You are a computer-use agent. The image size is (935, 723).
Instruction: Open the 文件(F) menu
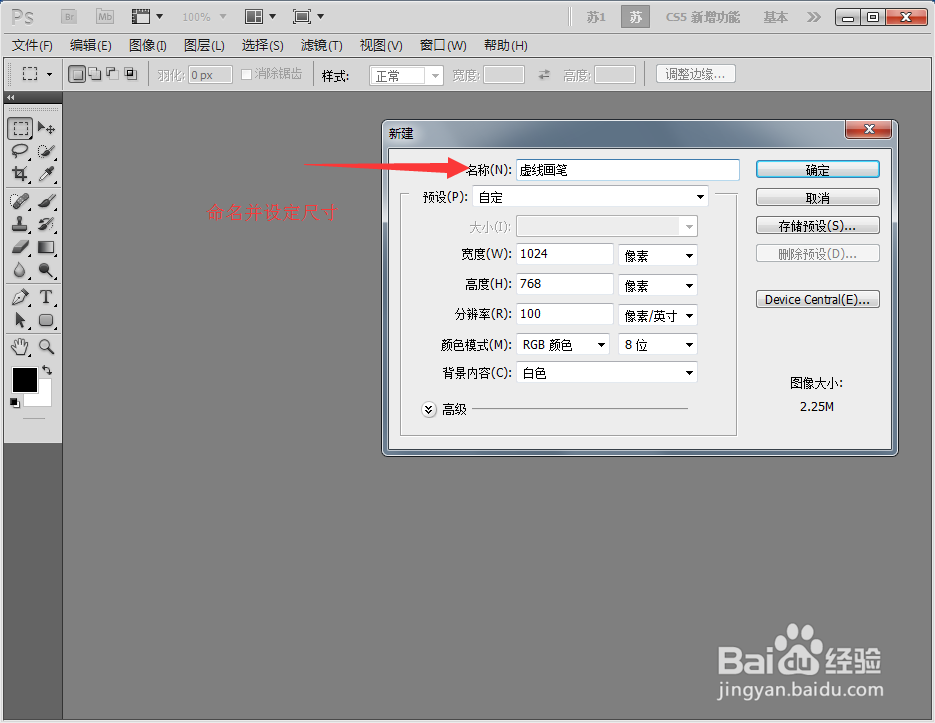tap(32, 45)
